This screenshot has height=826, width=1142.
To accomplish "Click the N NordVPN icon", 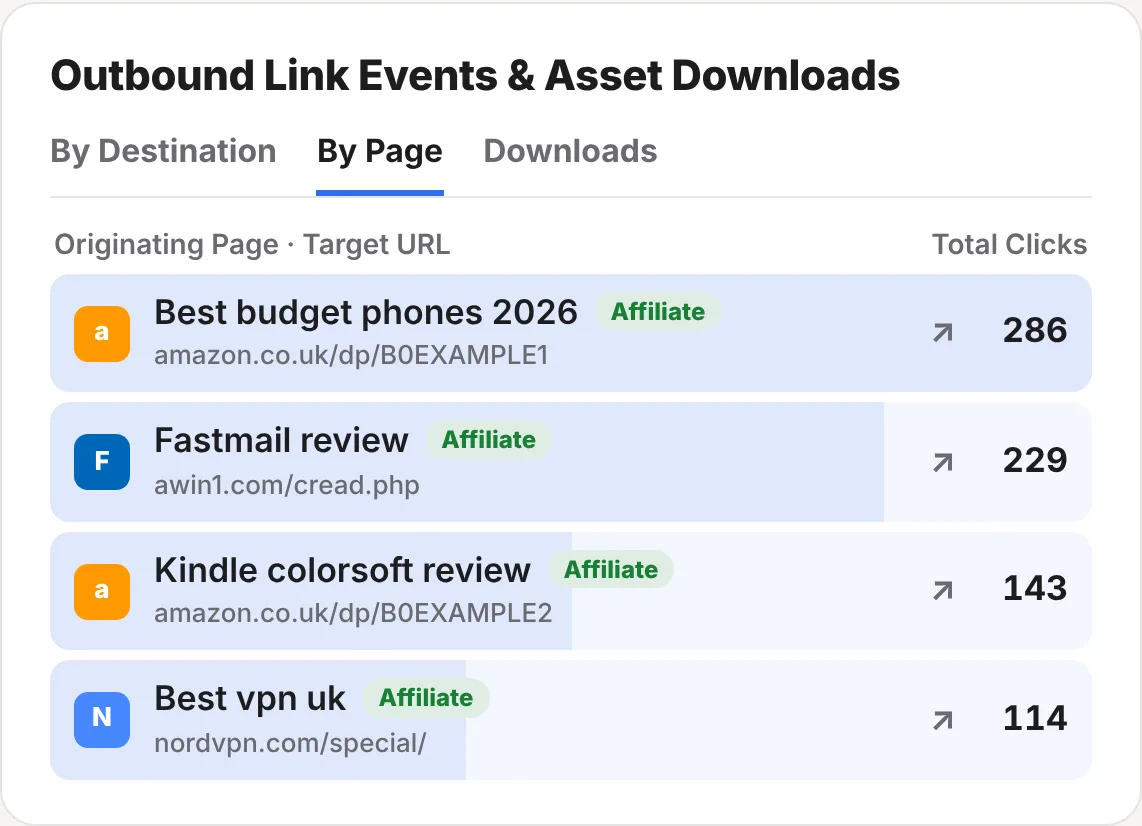I will click(102, 720).
